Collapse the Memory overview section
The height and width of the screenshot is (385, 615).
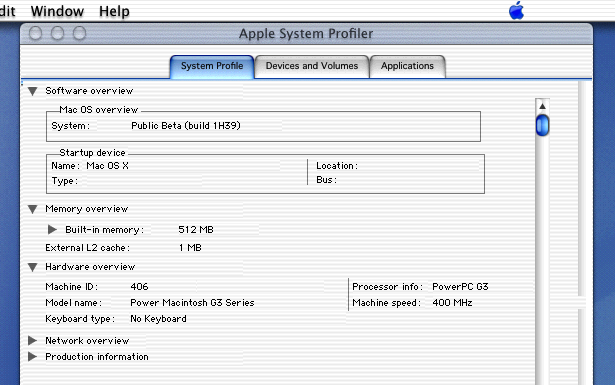pyautogui.click(x=33, y=209)
